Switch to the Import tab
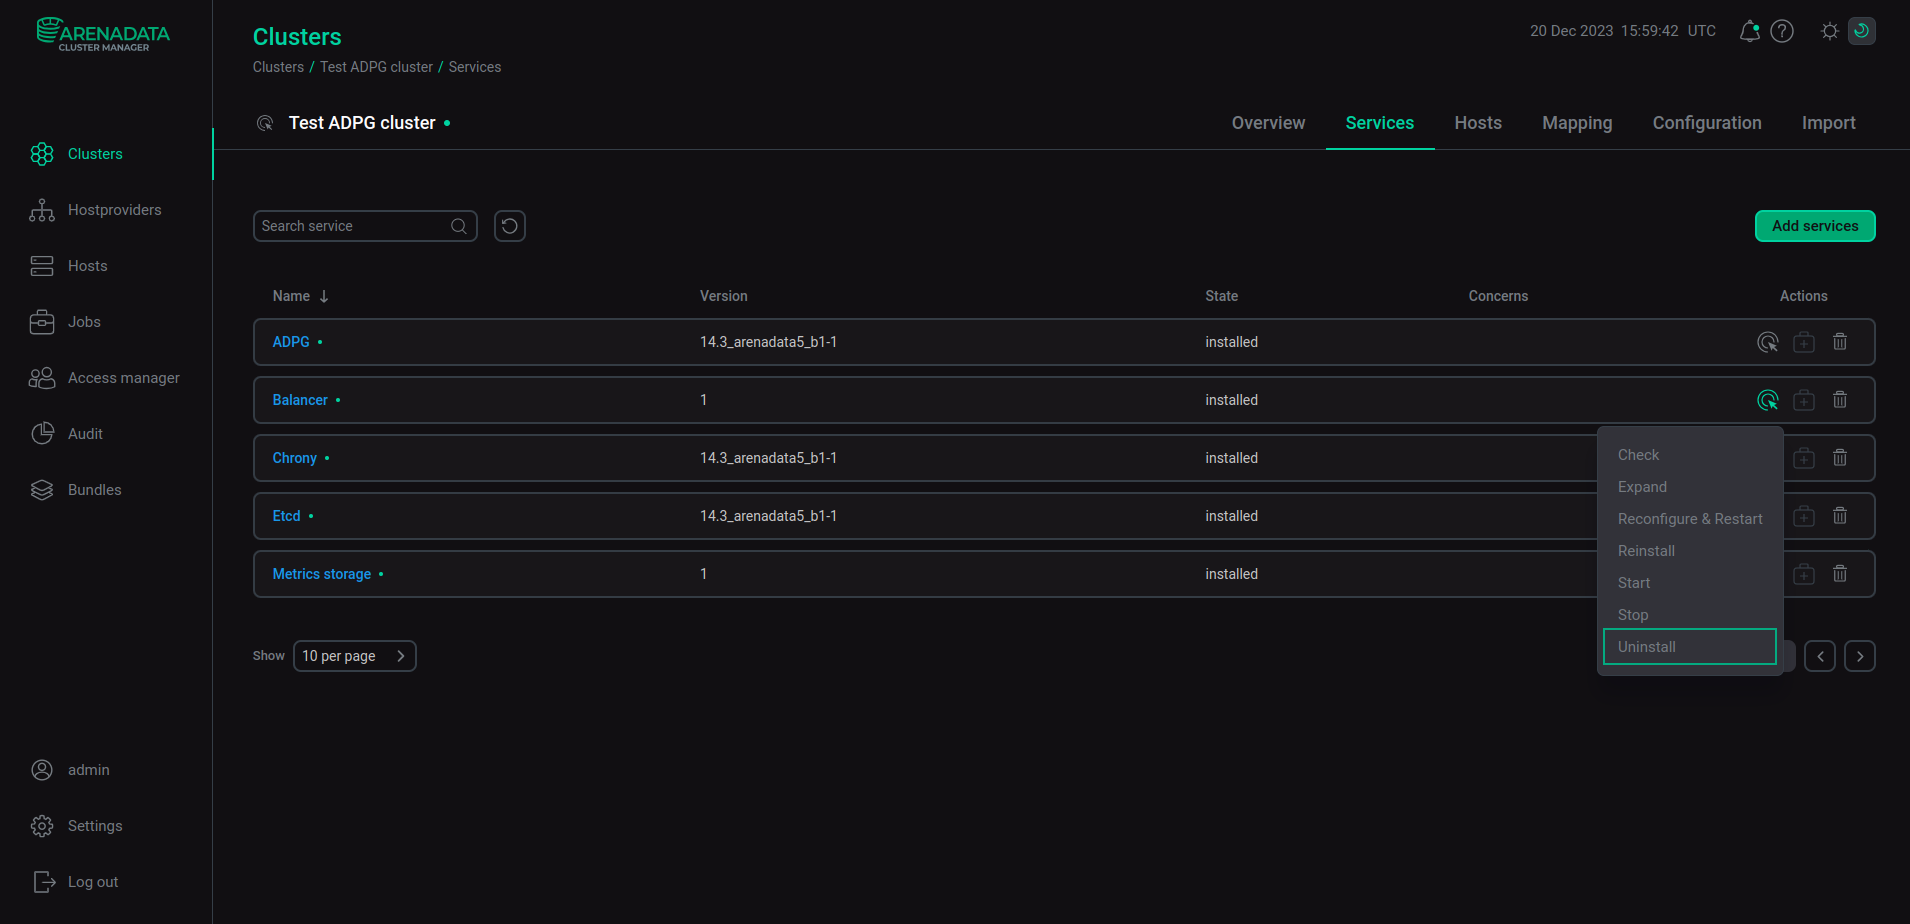The height and width of the screenshot is (924, 1910). (x=1828, y=123)
